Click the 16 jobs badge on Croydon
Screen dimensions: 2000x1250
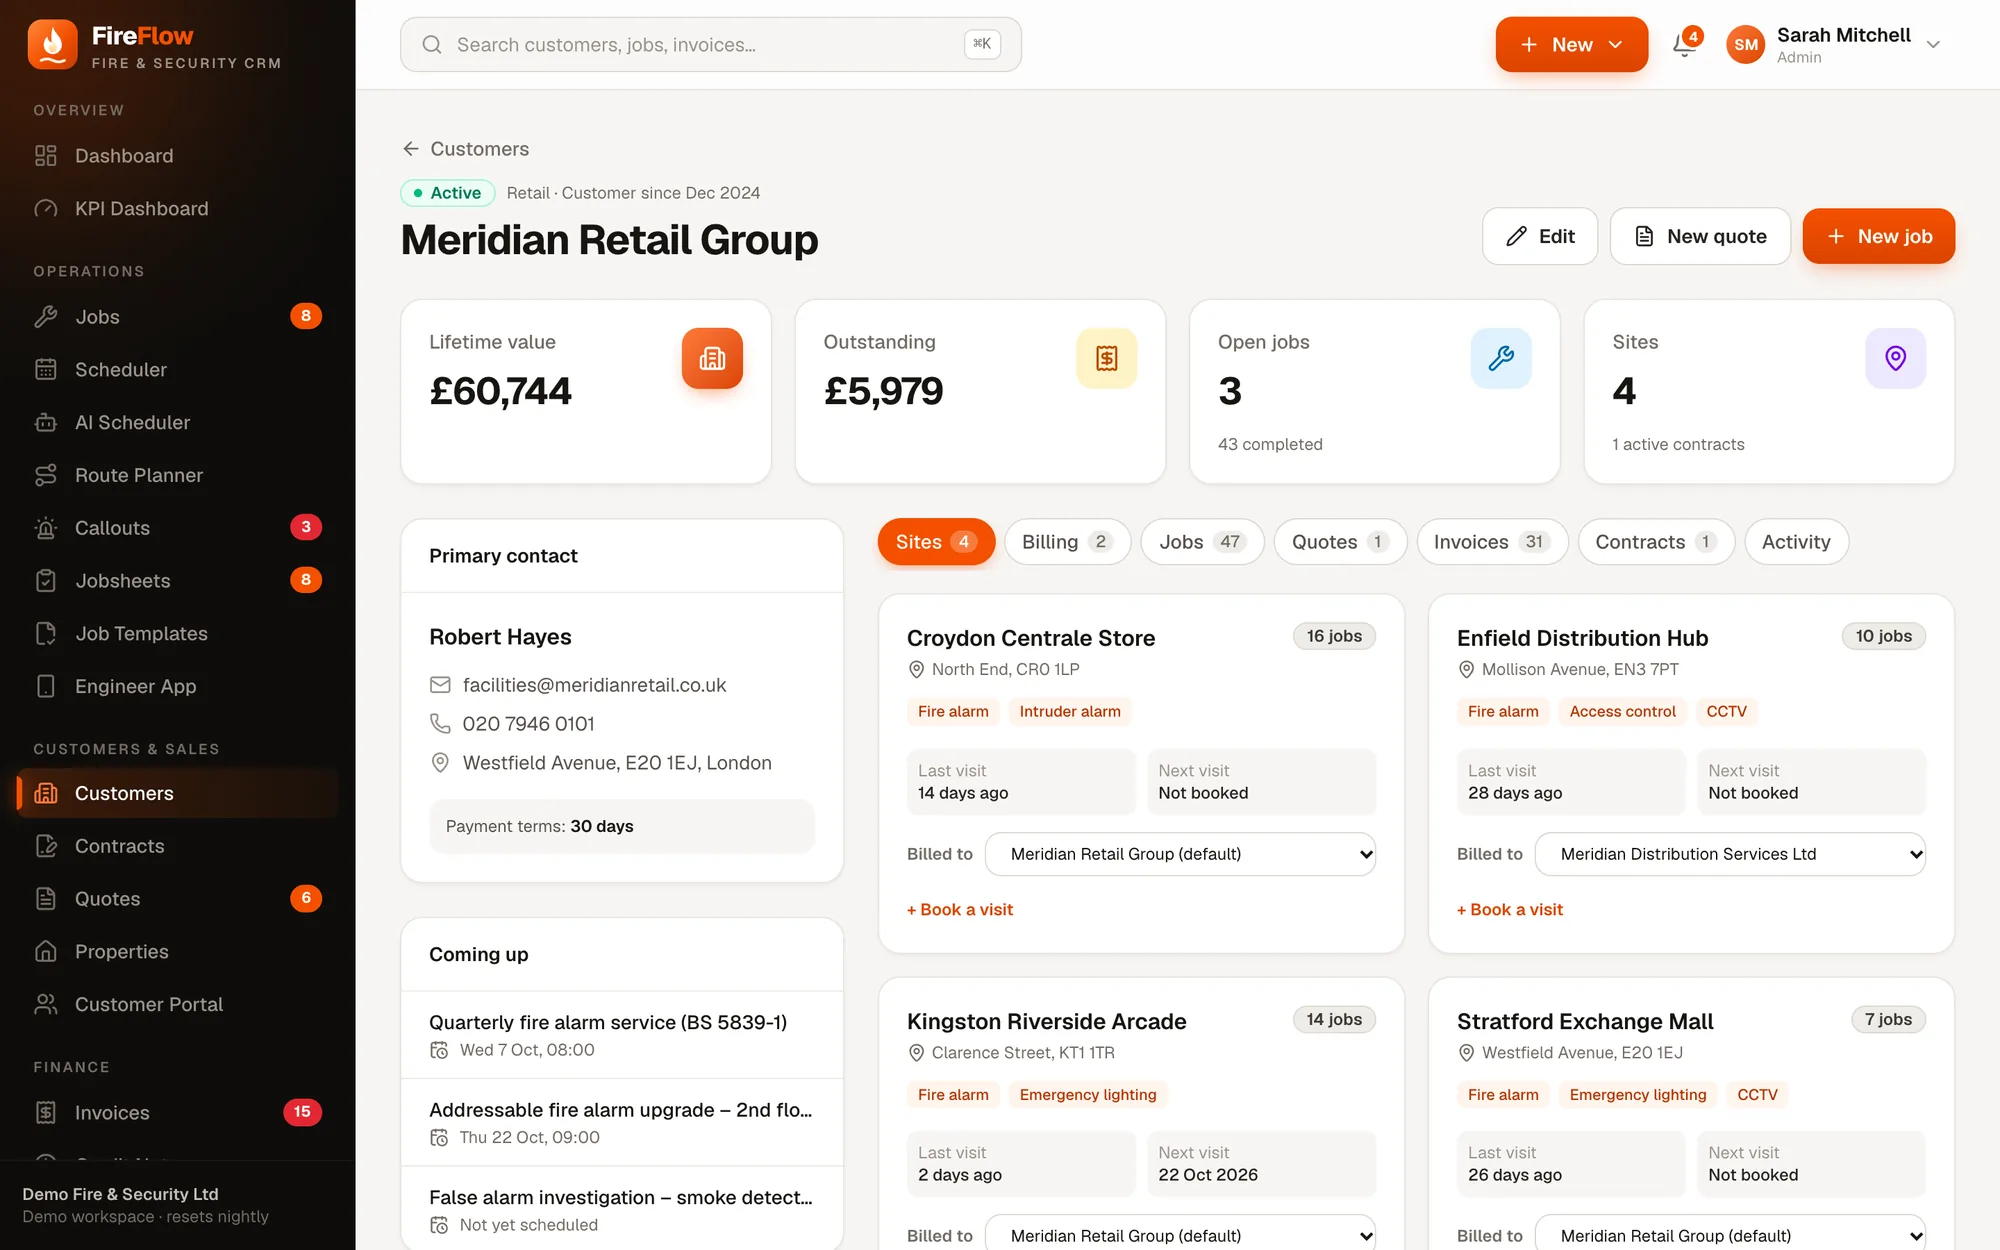tap(1334, 636)
